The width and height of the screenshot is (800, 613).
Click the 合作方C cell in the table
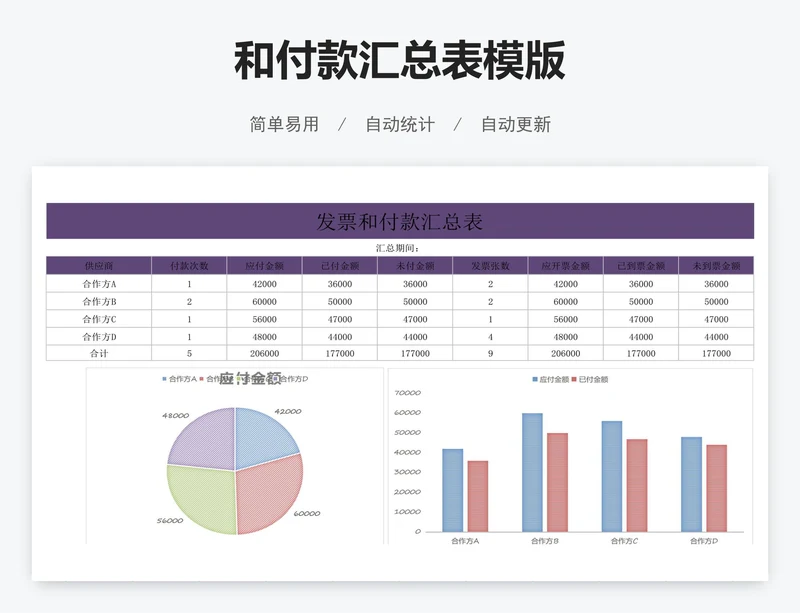pos(99,319)
